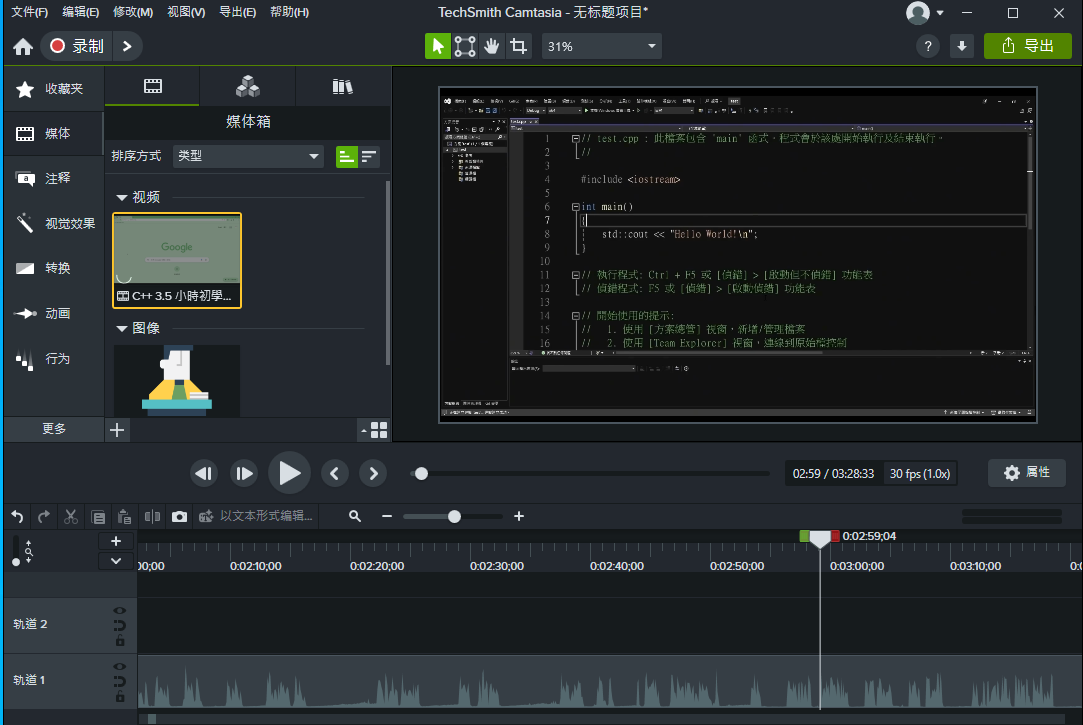Image resolution: width=1083 pixels, height=725 pixels.
Task: Click the timeline zoom slider handle
Action: (454, 517)
